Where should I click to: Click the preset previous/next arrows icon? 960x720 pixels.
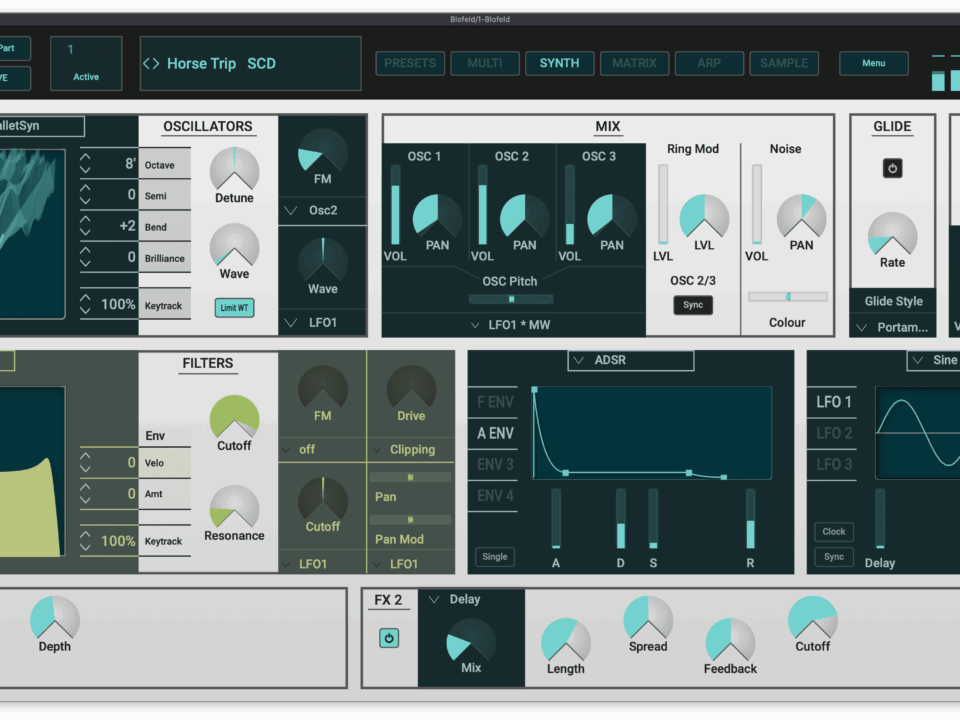(x=151, y=64)
